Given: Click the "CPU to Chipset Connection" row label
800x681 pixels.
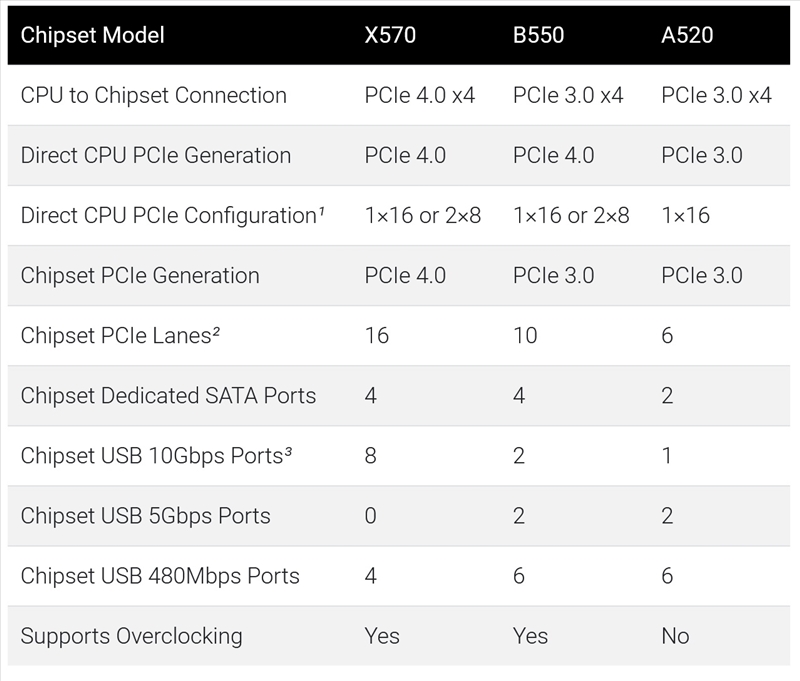Looking at the screenshot, I should tap(153, 95).
